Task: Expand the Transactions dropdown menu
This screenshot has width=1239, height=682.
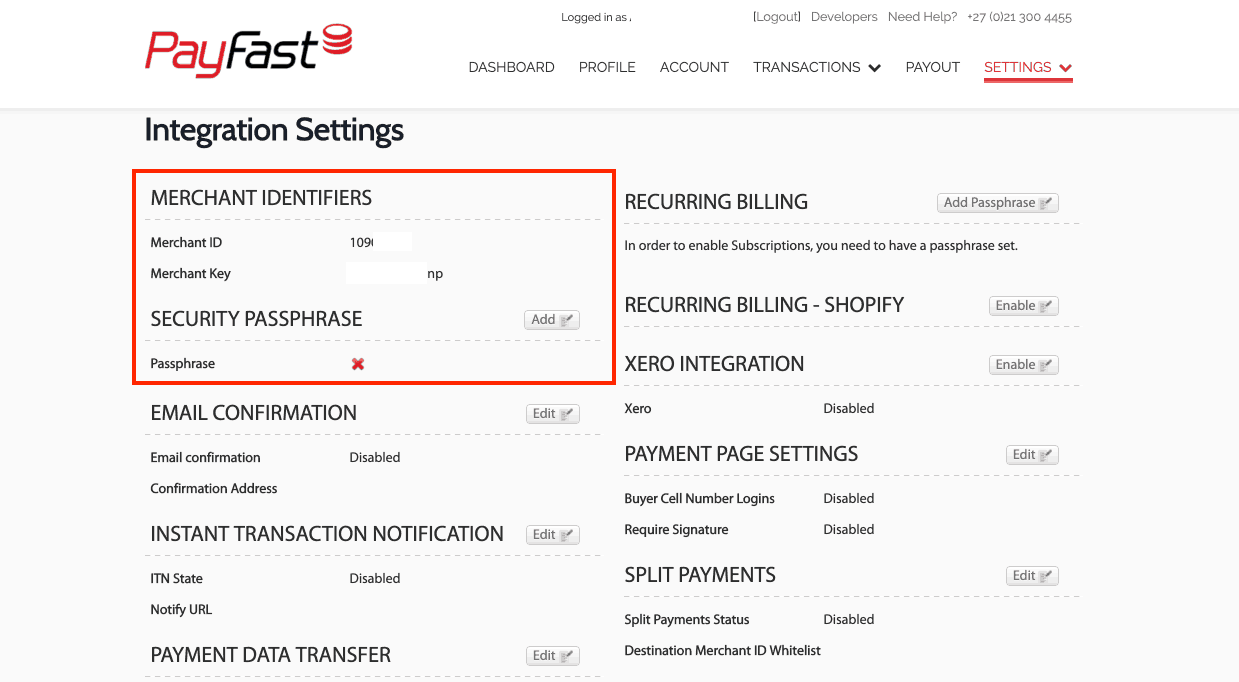Action: click(817, 67)
